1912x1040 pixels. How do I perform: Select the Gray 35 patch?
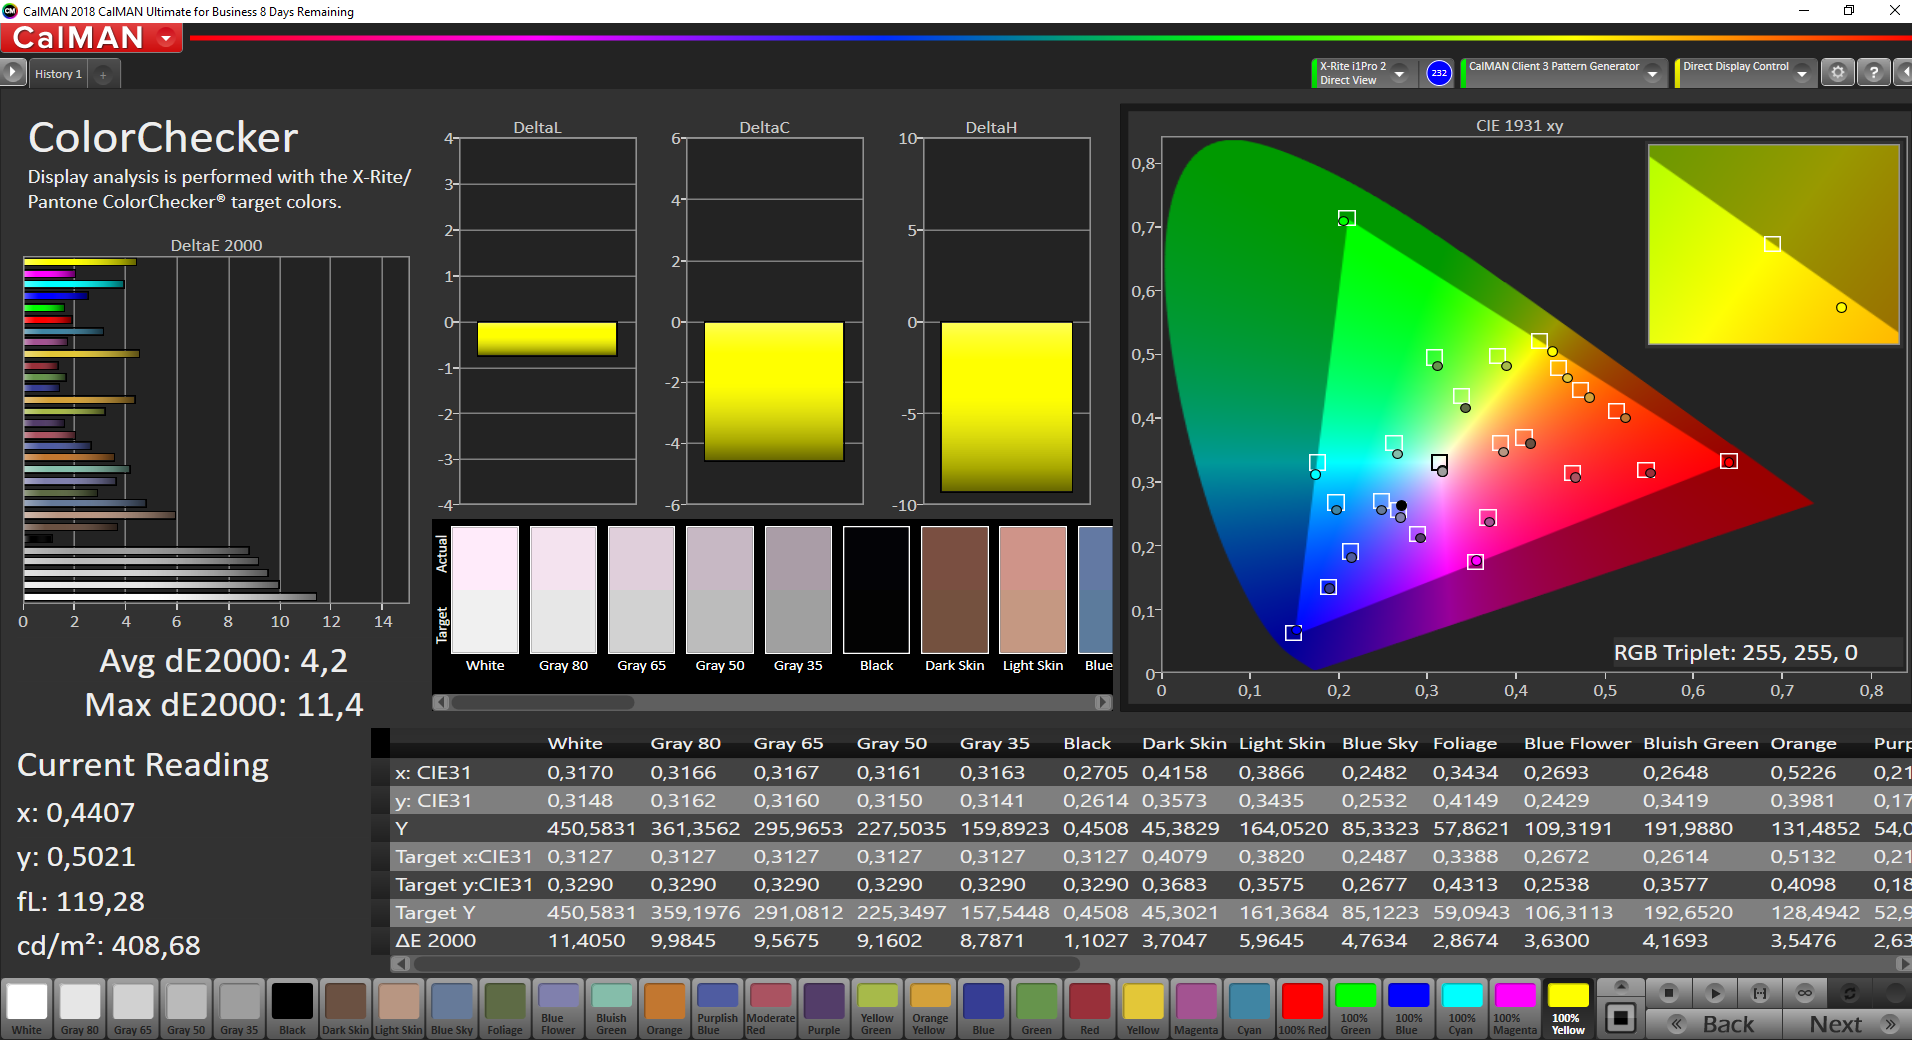click(x=239, y=1008)
